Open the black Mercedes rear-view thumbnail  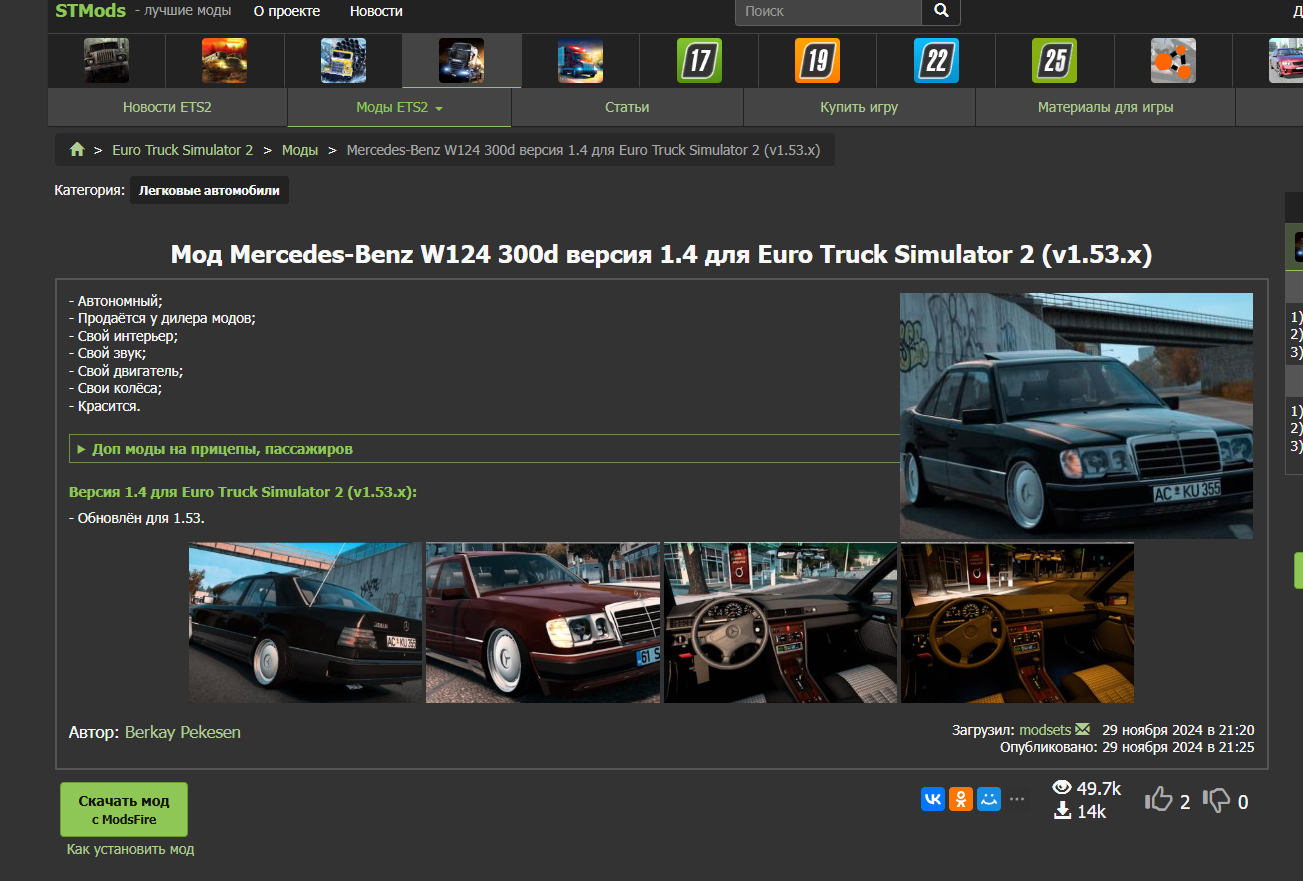tap(306, 622)
